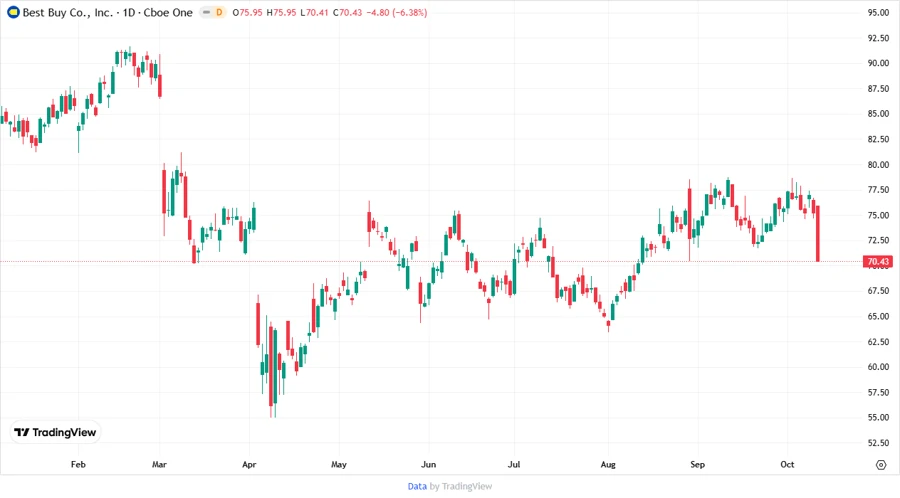900x498 pixels.
Task: Click the Jun label on time axis
Action: [x=428, y=464]
